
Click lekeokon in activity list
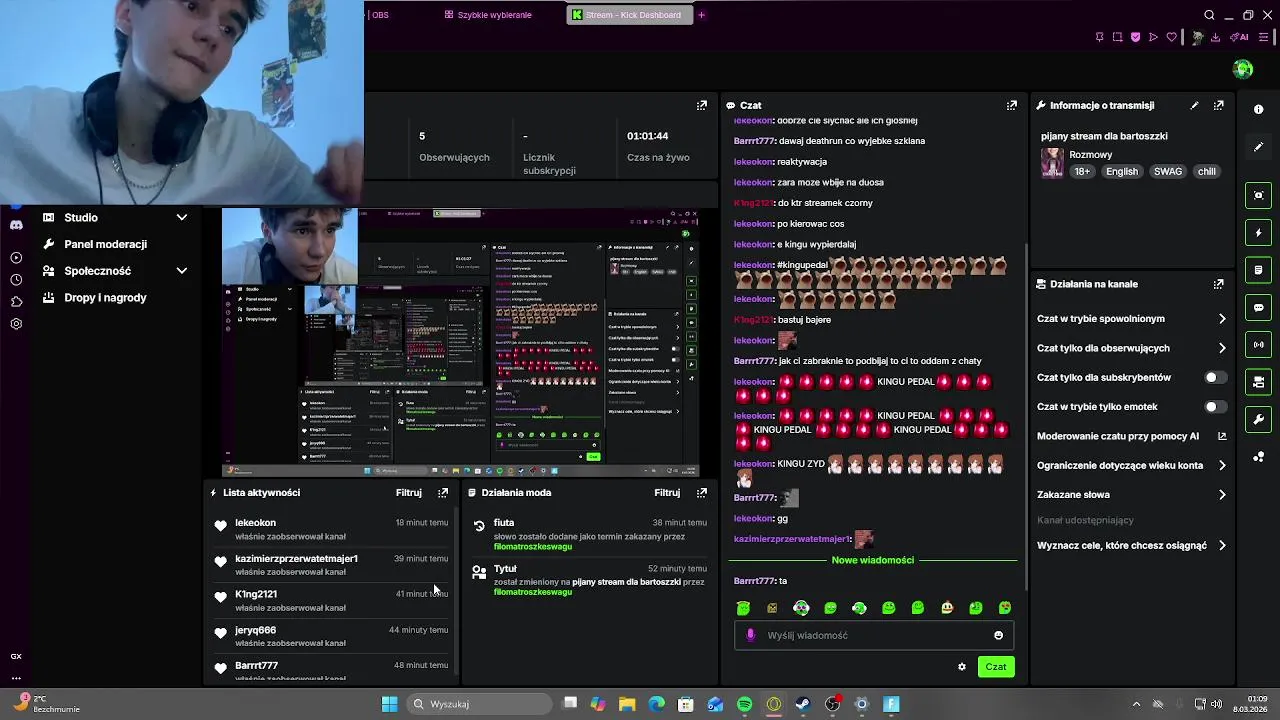pos(255,523)
